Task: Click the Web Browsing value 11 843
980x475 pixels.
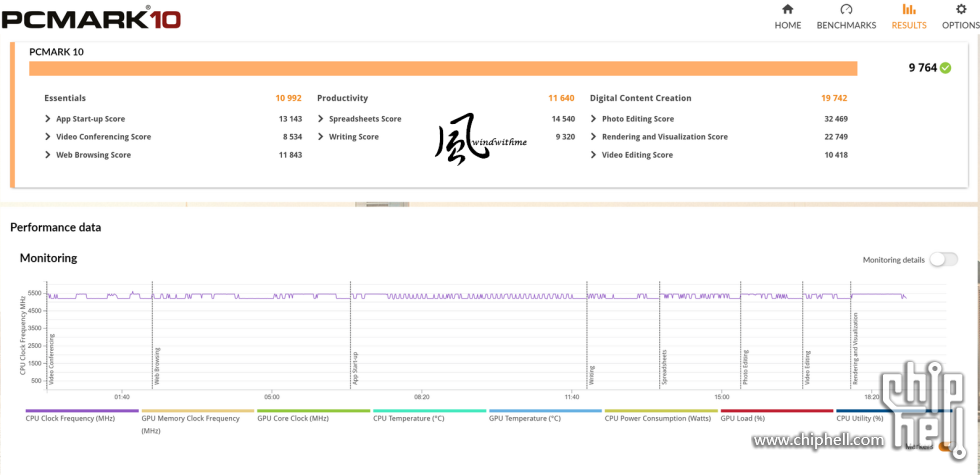Action: 291,155
